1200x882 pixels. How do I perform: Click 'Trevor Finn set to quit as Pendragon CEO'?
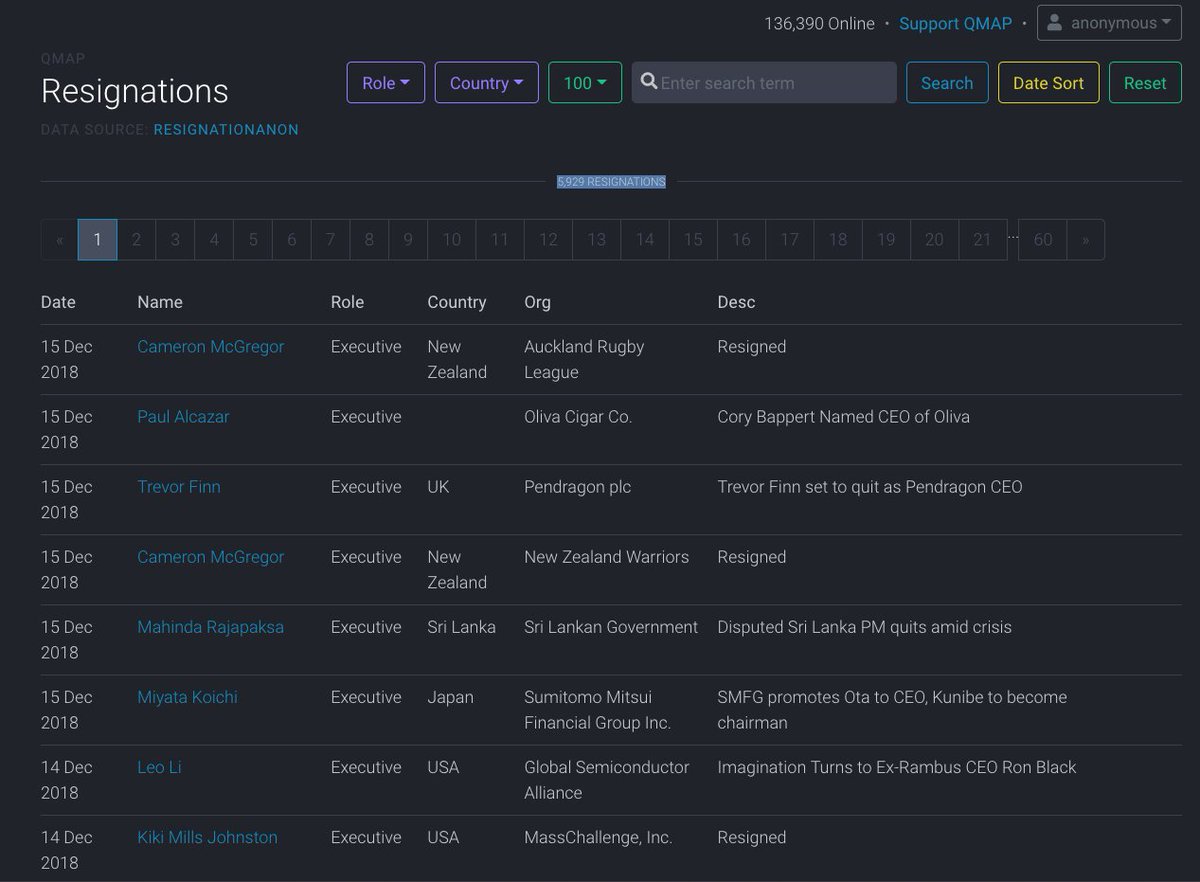pos(870,487)
